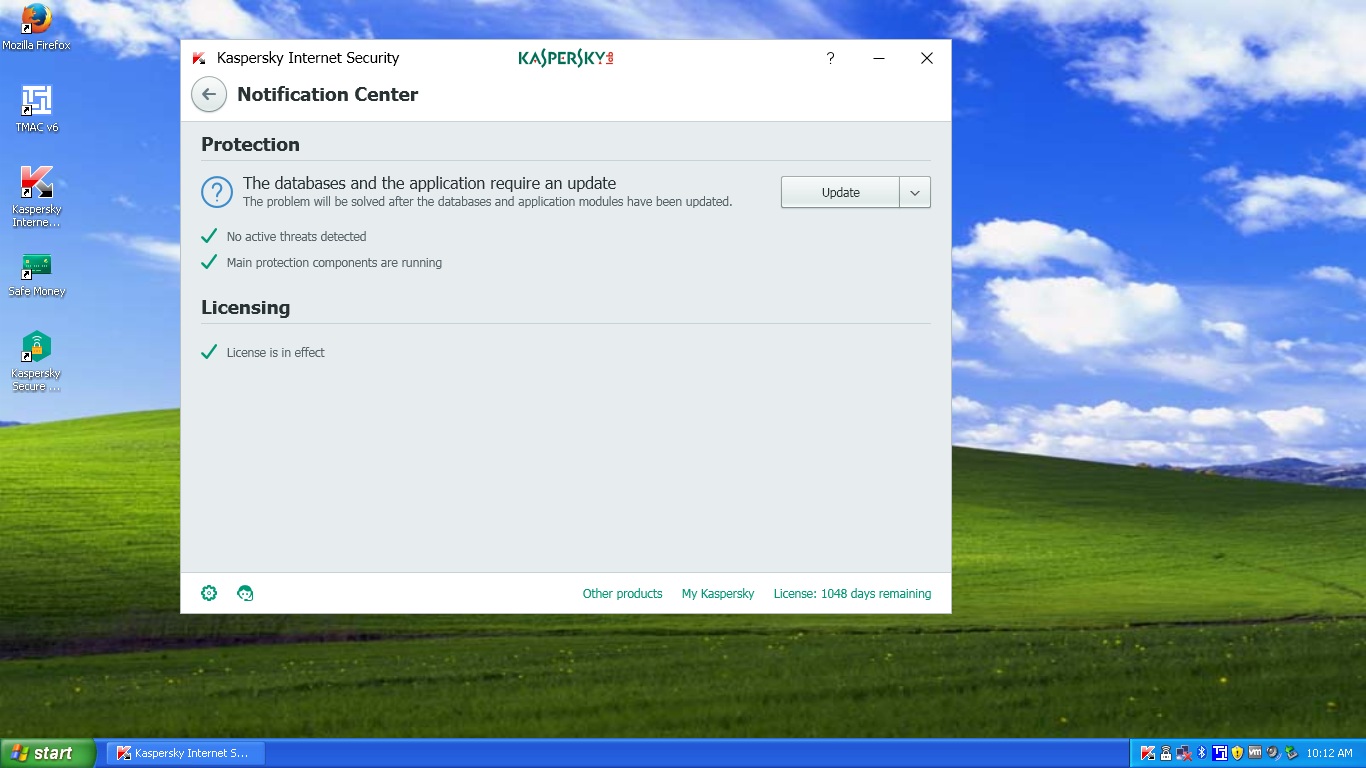Click the Bluetooth tray icon
Image resolution: width=1366 pixels, height=768 pixels.
coord(1202,753)
